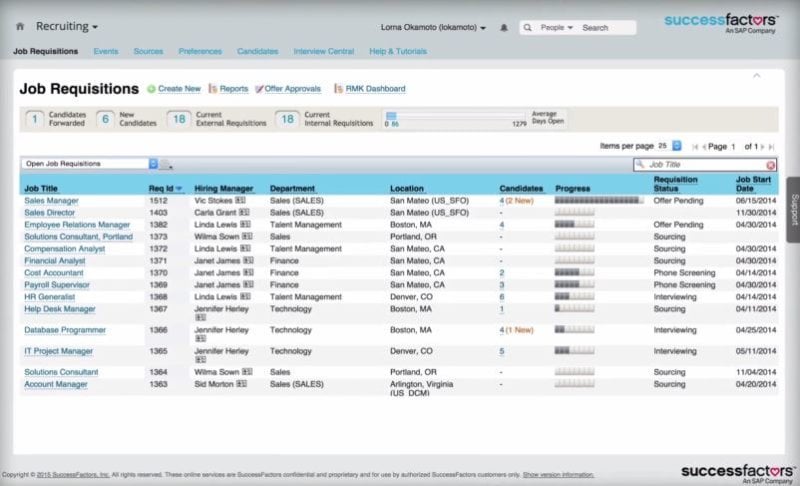
Task: Open the notifications bell
Action: point(504,28)
